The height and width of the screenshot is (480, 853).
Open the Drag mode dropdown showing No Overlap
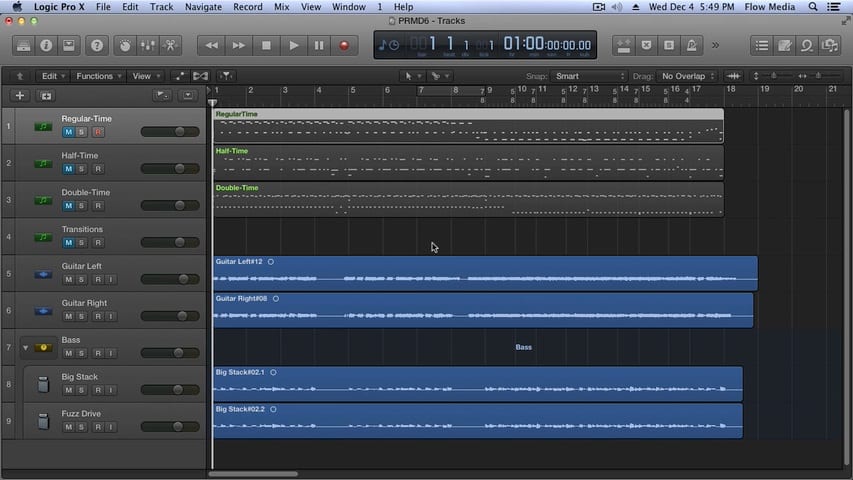click(688, 76)
